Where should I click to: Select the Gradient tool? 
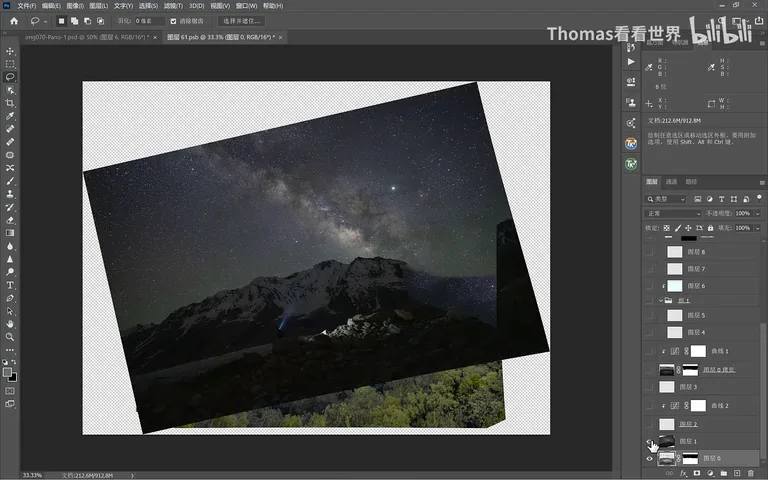10,233
